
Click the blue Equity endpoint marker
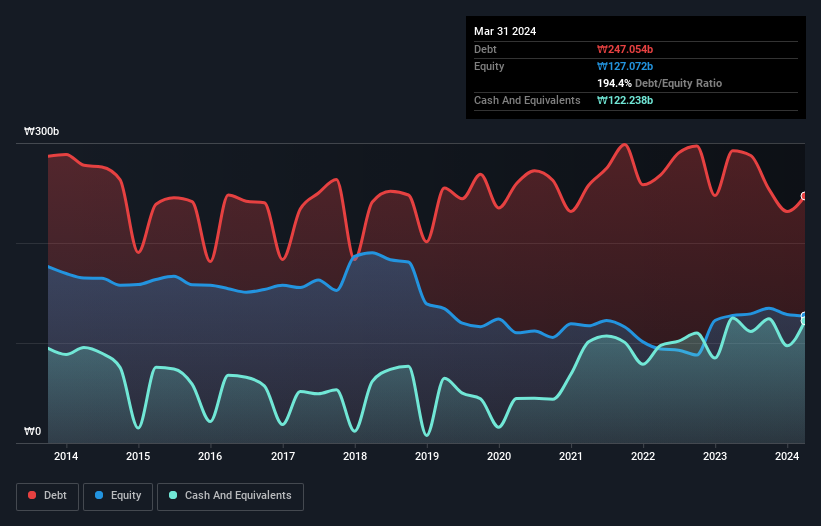point(804,316)
